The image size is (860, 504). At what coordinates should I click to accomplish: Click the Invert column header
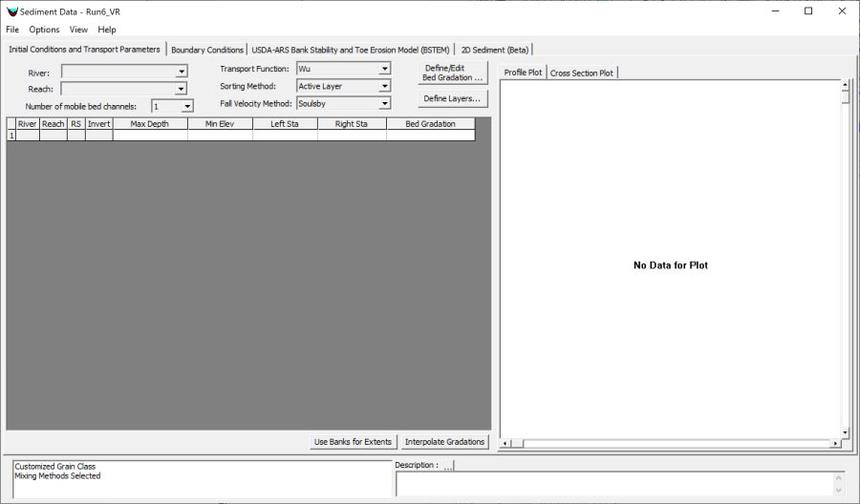99,124
